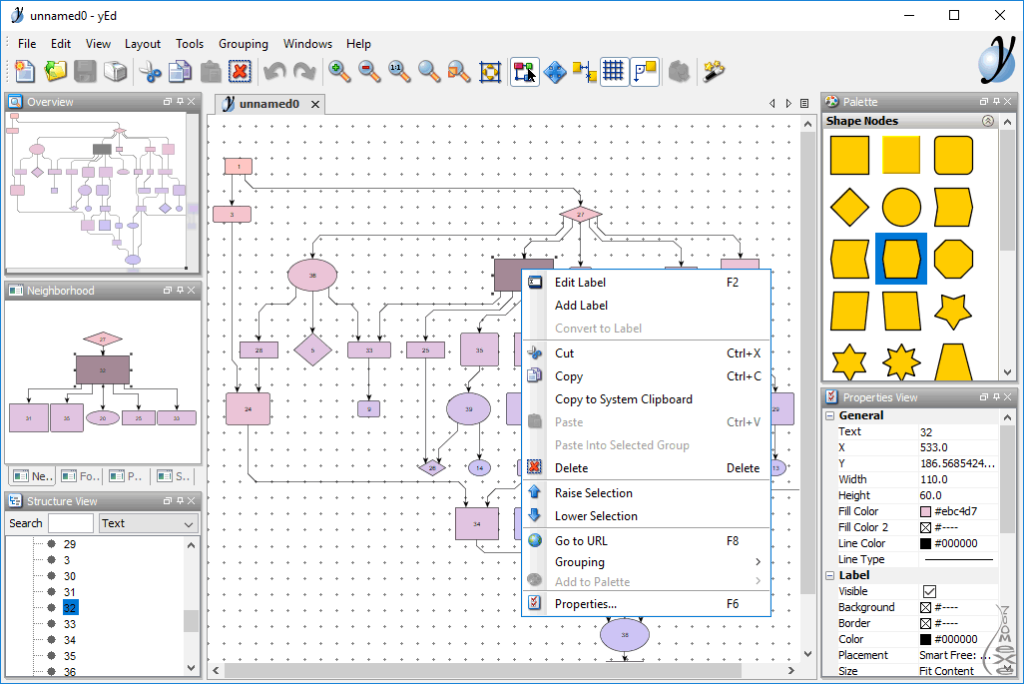
Task: Open the Layout menu
Action: pos(142,44)
